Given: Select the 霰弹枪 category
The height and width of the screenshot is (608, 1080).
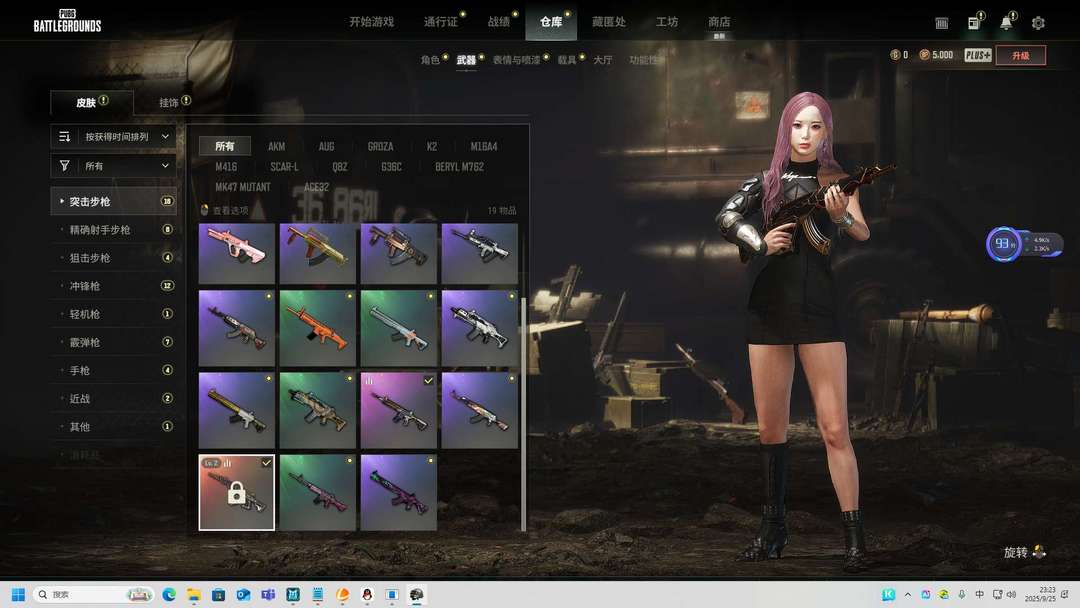Looking at the screenshot, I should coord(113,342).
